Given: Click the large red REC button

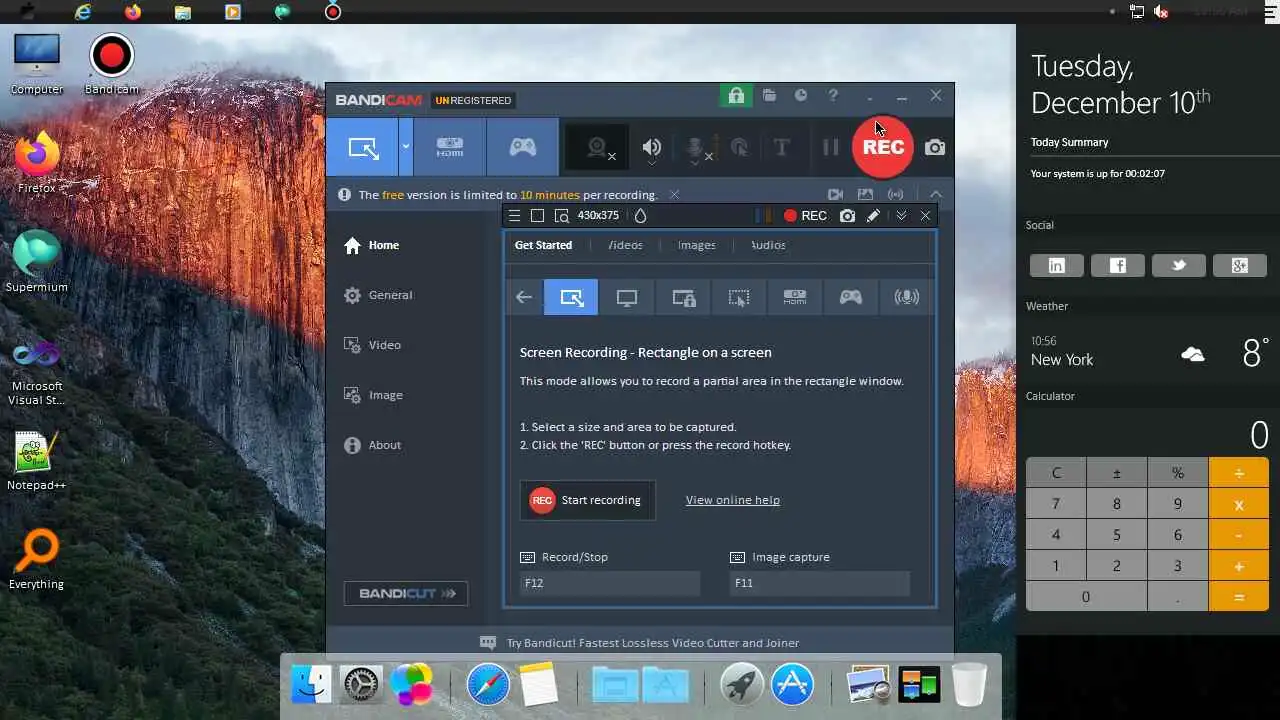Looking at the screenshot, I should (883, 147).
